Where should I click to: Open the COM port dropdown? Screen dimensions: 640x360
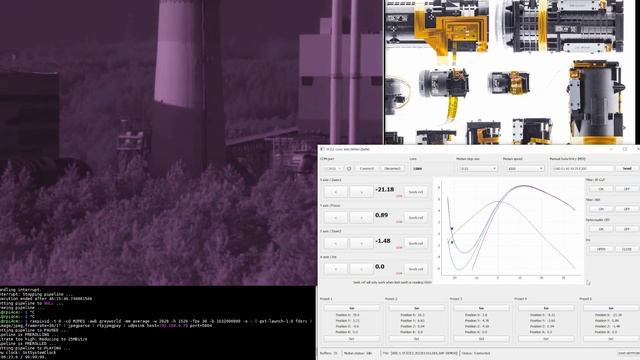(x=333, y=168)
